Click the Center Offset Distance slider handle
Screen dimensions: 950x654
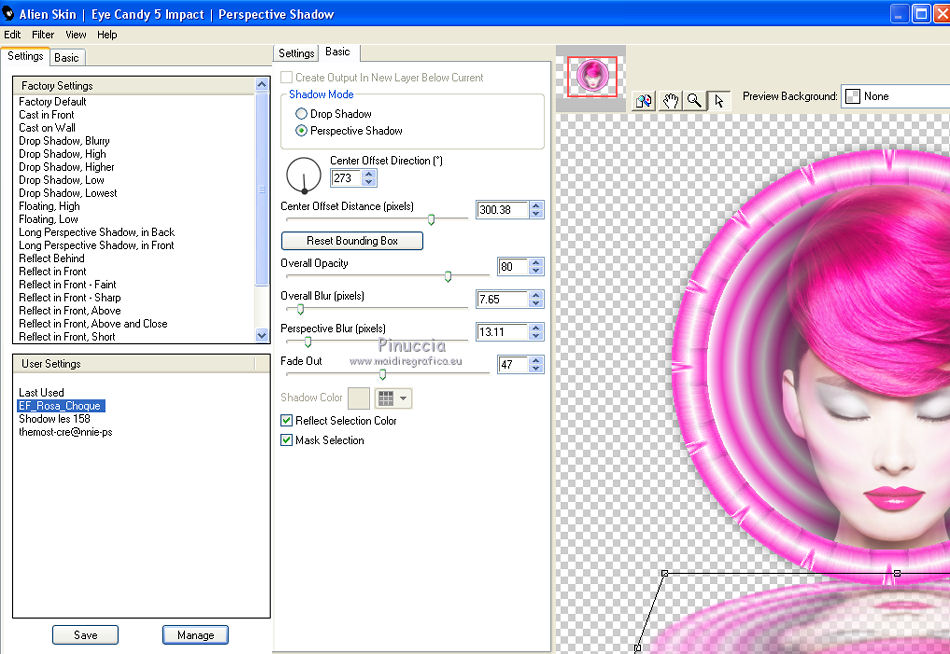[431, 219]
